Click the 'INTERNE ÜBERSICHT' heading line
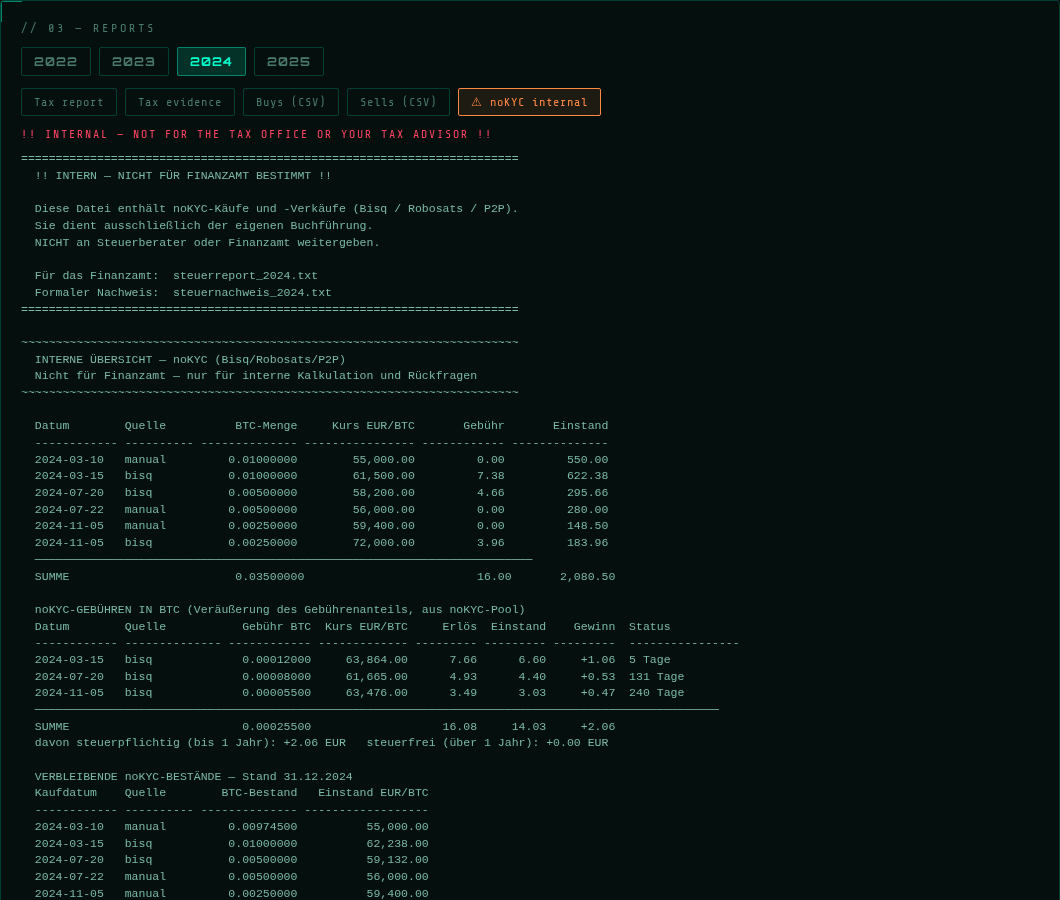The height and width of the screenshot is (900, 1060). pyautogui.click(x=190, y=360)
